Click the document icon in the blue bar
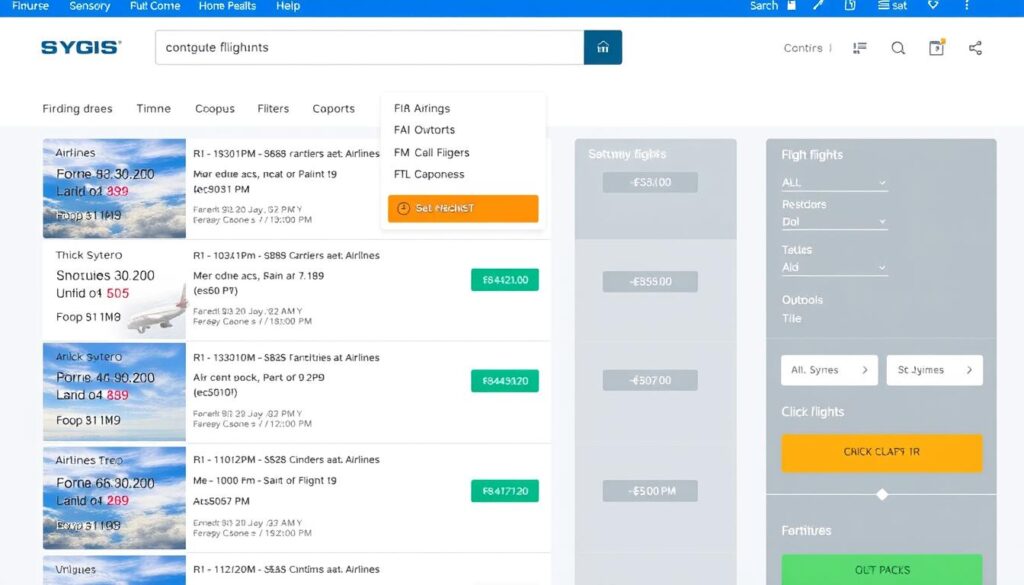Viewport: 1024px width, 585px height. [x=850, y=6]
